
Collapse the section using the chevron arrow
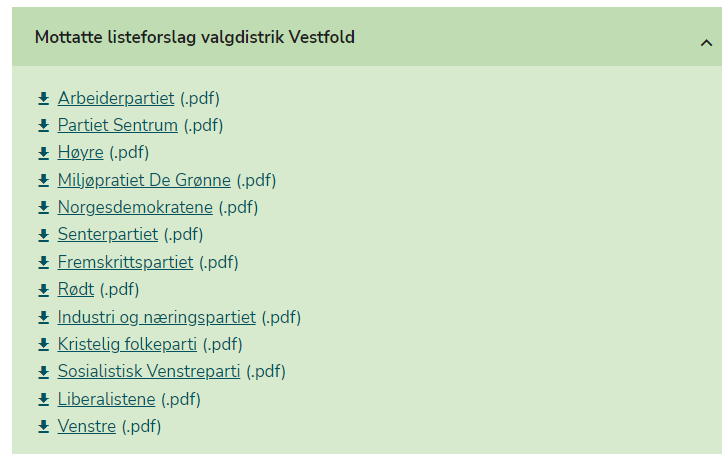click(x=706, y=43)
